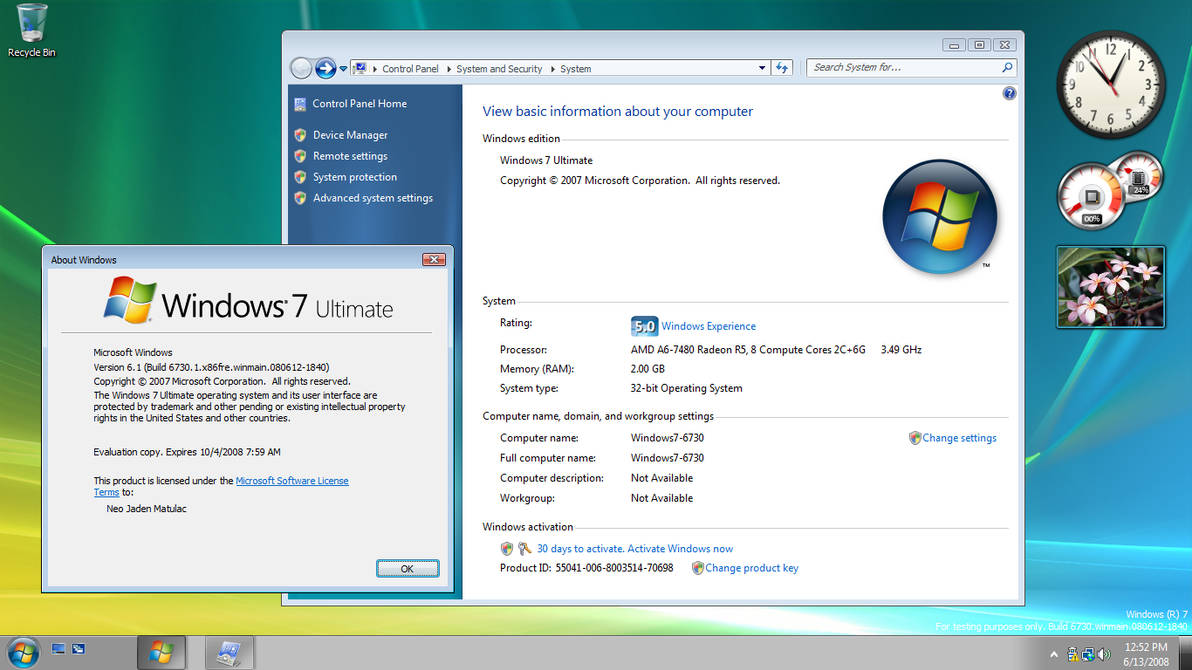Open the Start menu orb

pos(24,653)
